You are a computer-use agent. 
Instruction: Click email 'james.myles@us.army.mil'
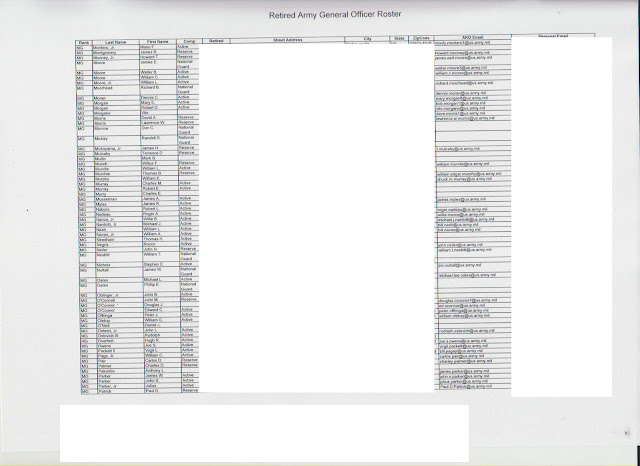[461, 200]
